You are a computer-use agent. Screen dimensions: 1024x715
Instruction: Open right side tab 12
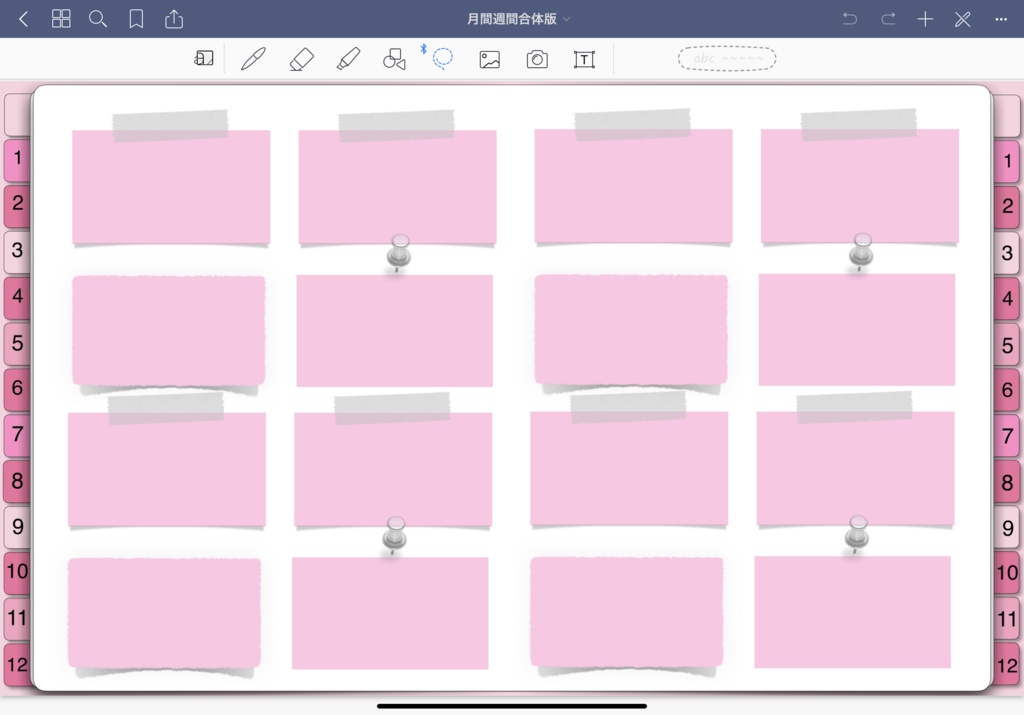1007,666
